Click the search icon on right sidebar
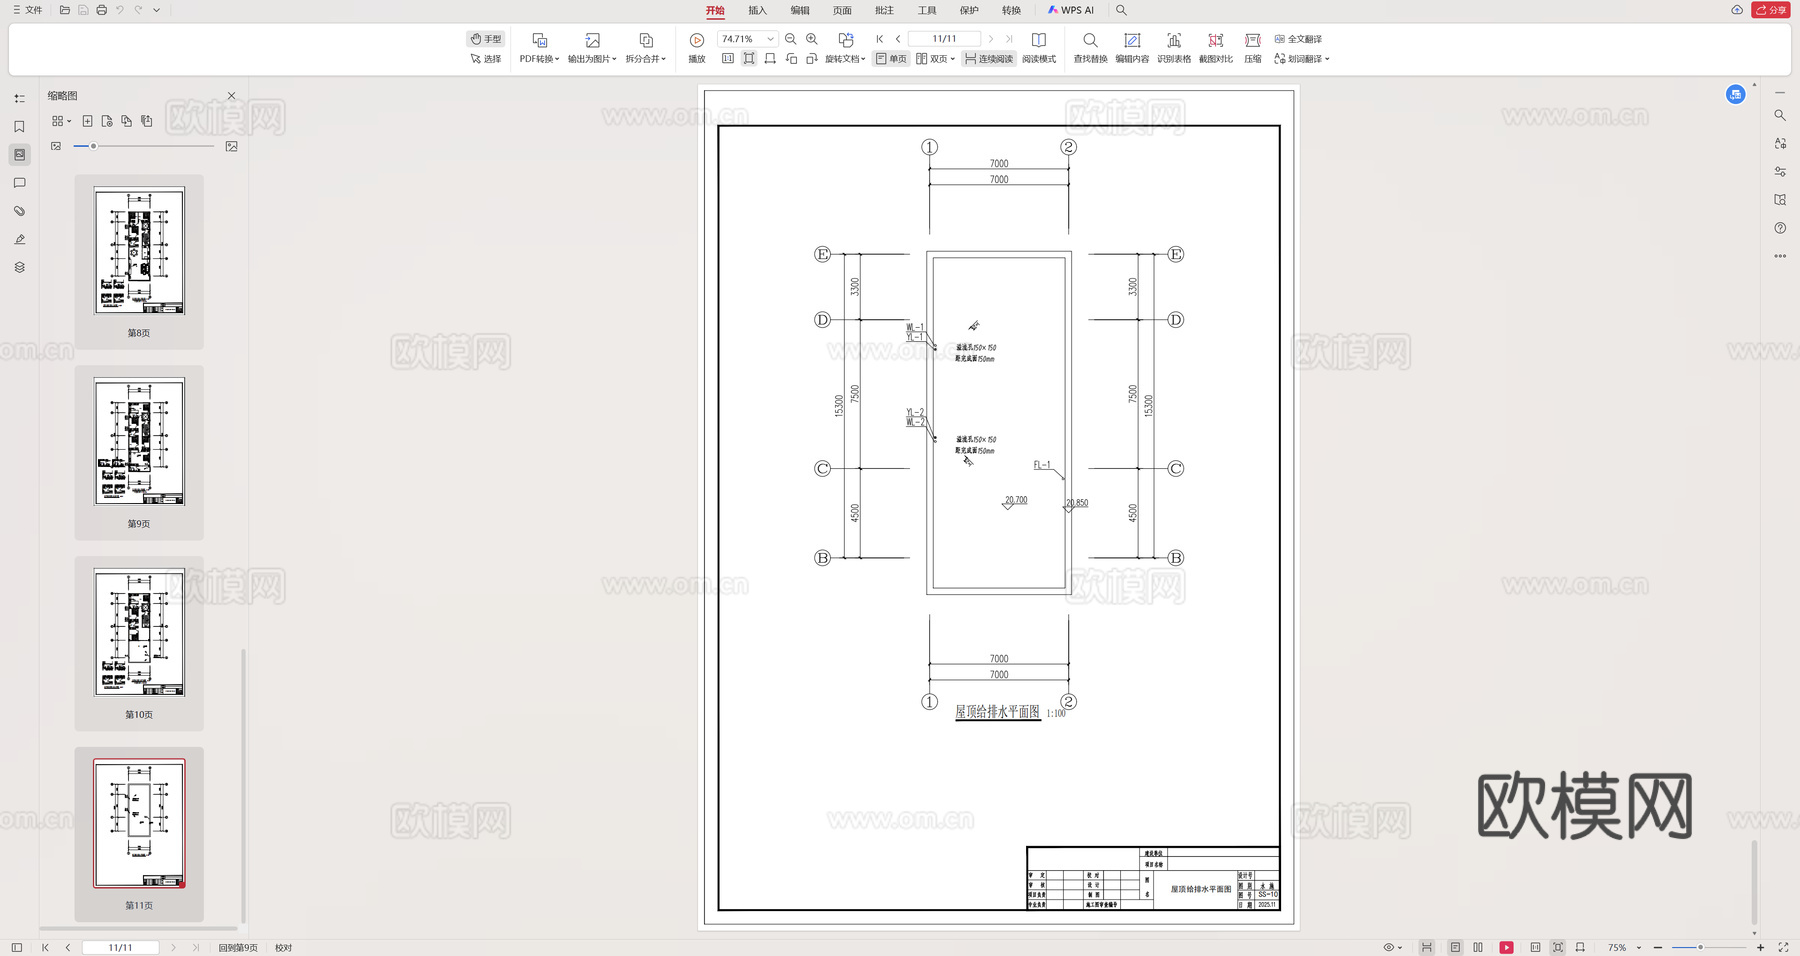The height and width of the screenshot is (956, 1800). (1780, 116)
